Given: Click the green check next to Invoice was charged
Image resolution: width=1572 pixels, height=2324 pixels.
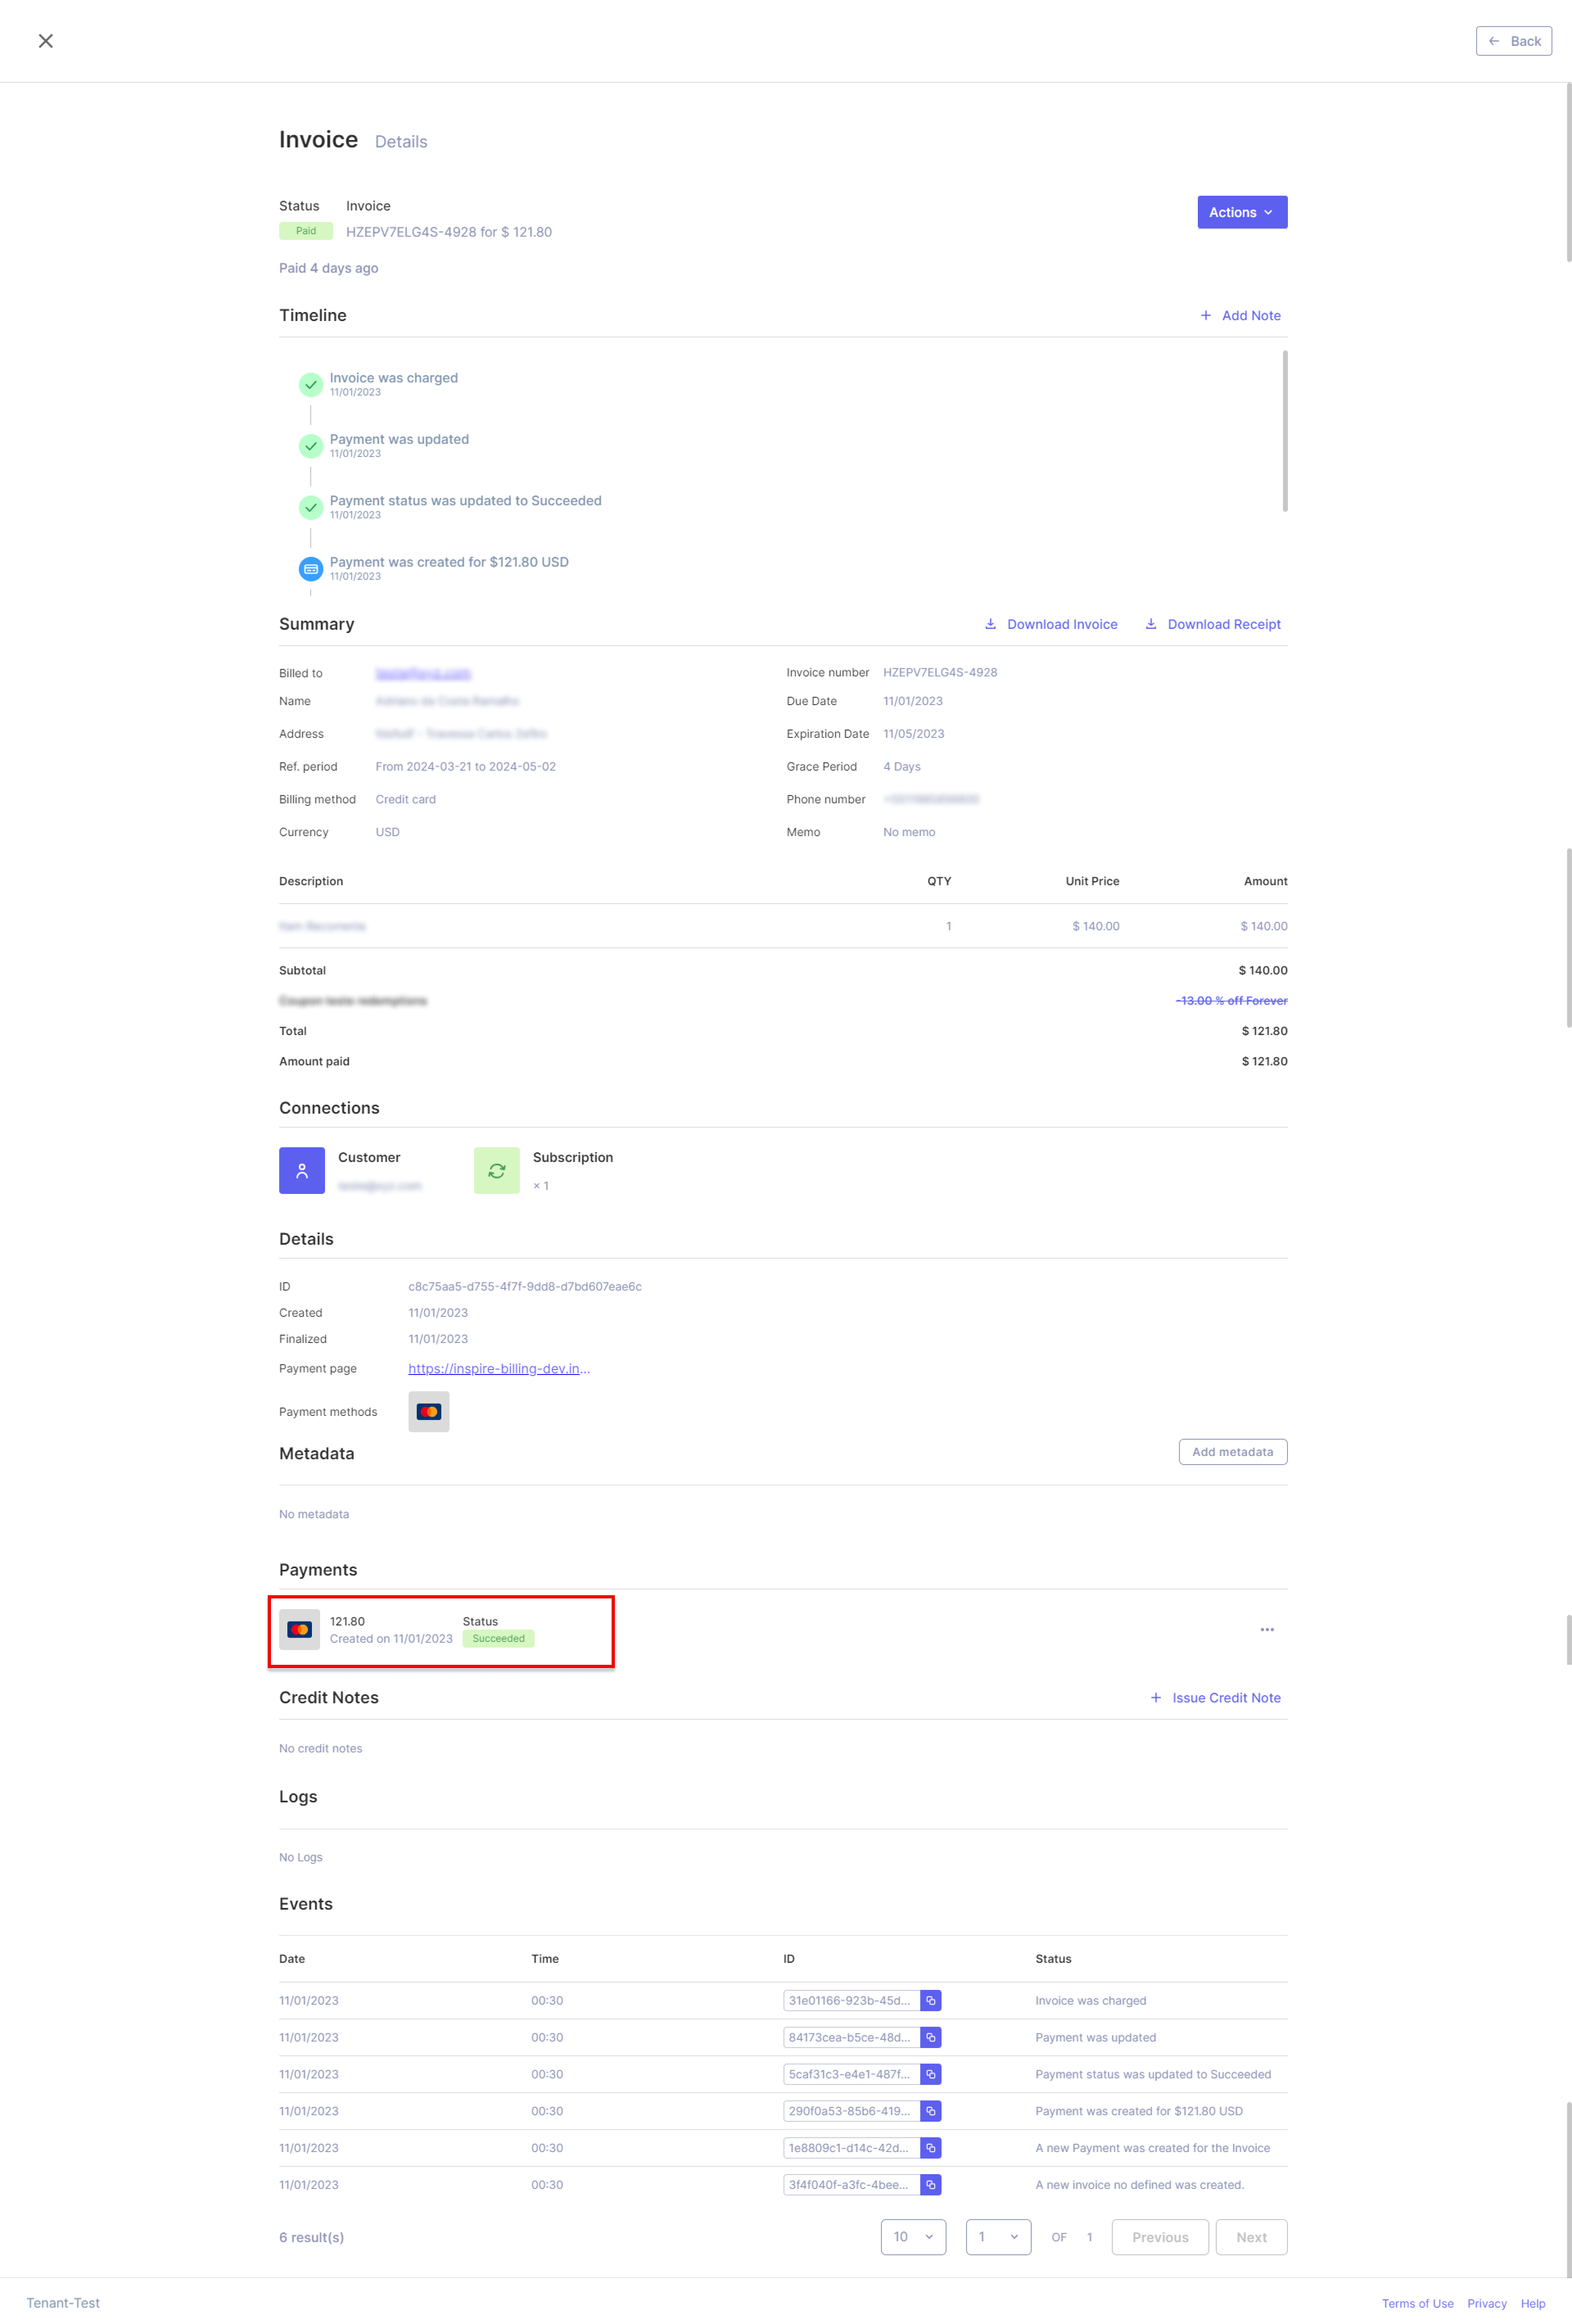Looking at the screenshot, I should pyautogui.click(x=311, y=384).
